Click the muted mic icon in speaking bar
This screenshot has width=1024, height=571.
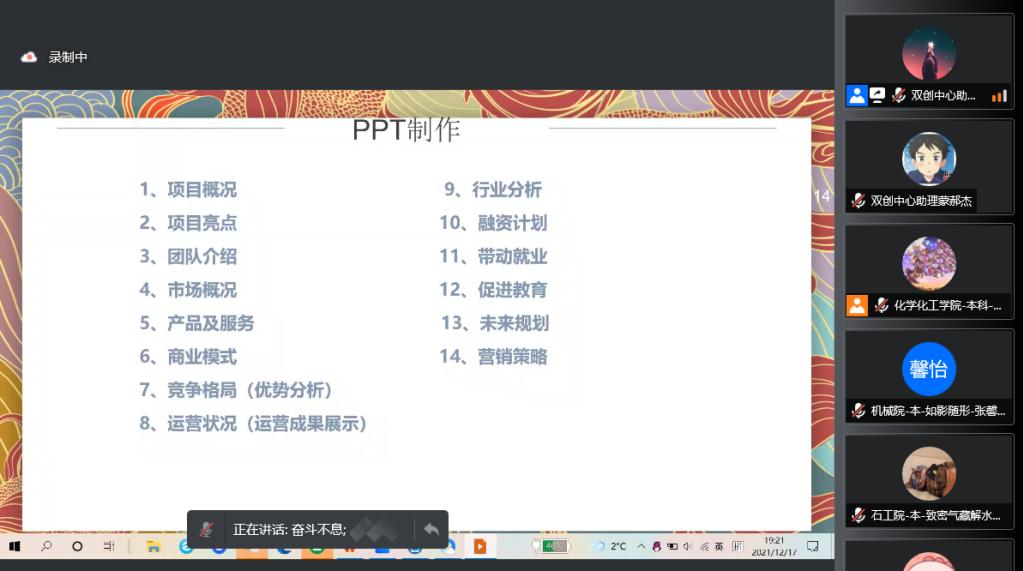[x=207, y=529]
